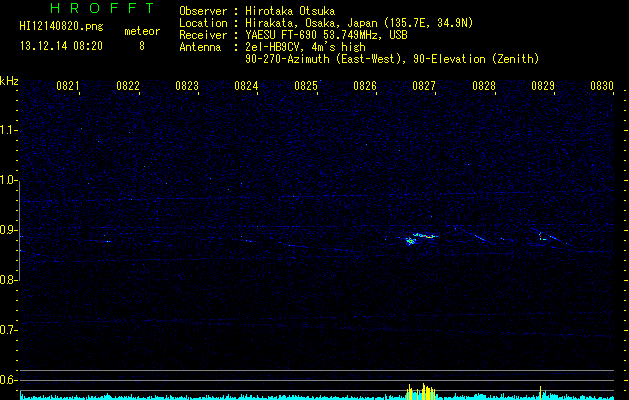Select the filename HI12140820.png
Viewport: 629px width, 400px height.
[x=61, y=27]
